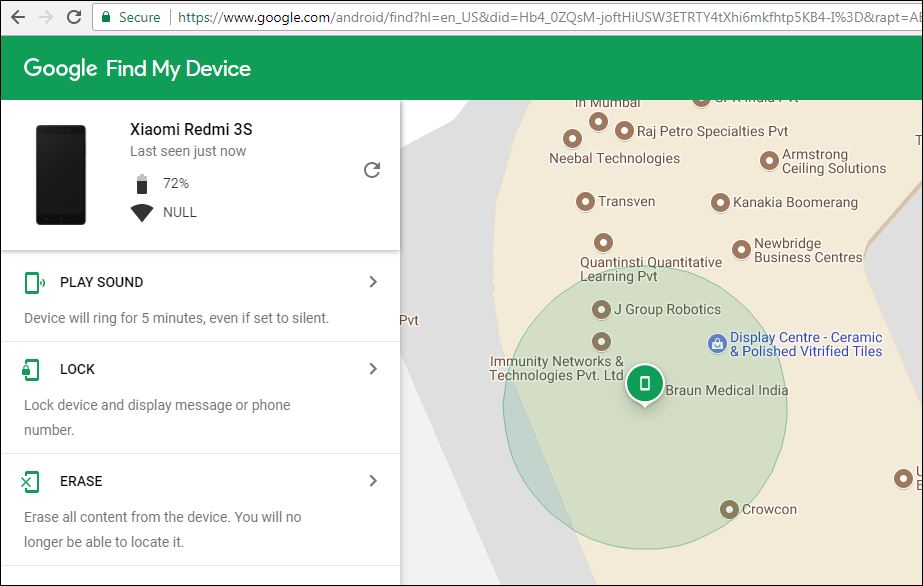
Task: Click the J Group Robotics map marker
Action: point(601,309)
